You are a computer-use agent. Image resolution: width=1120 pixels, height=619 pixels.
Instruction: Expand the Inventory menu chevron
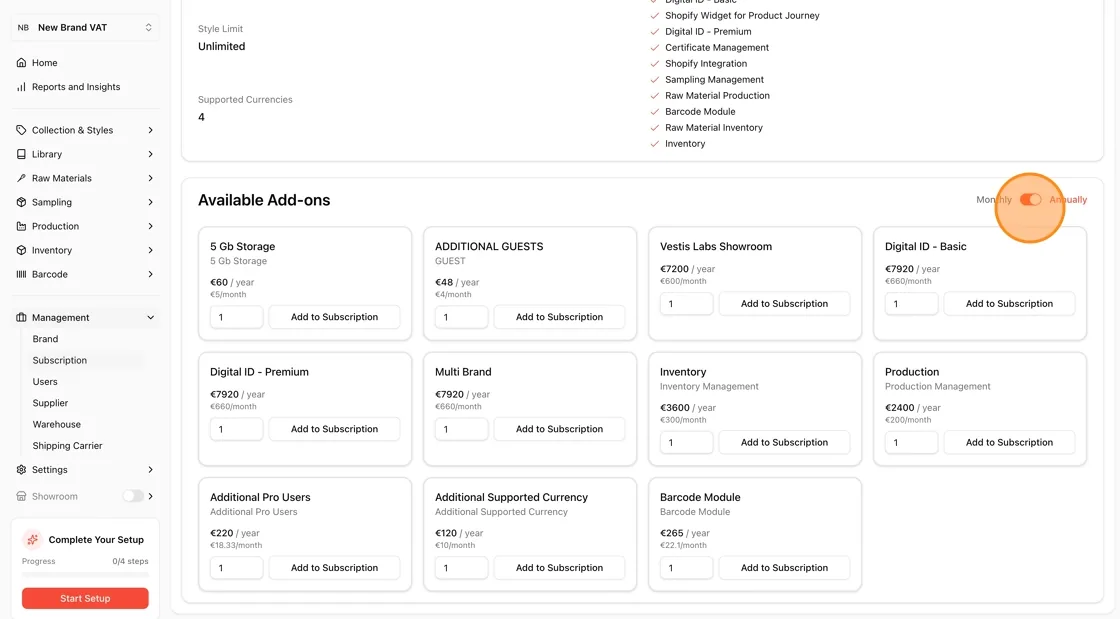click(150, 251)
